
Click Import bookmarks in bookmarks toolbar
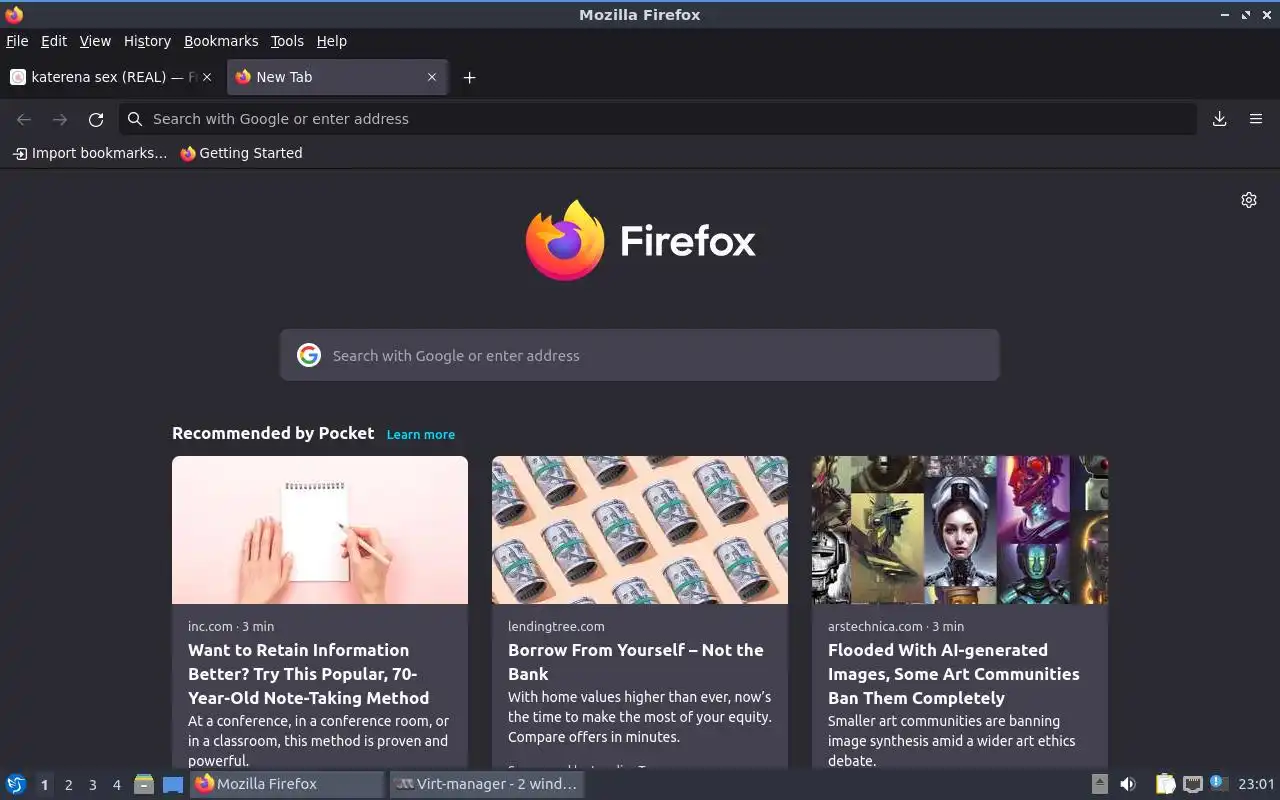89,153
